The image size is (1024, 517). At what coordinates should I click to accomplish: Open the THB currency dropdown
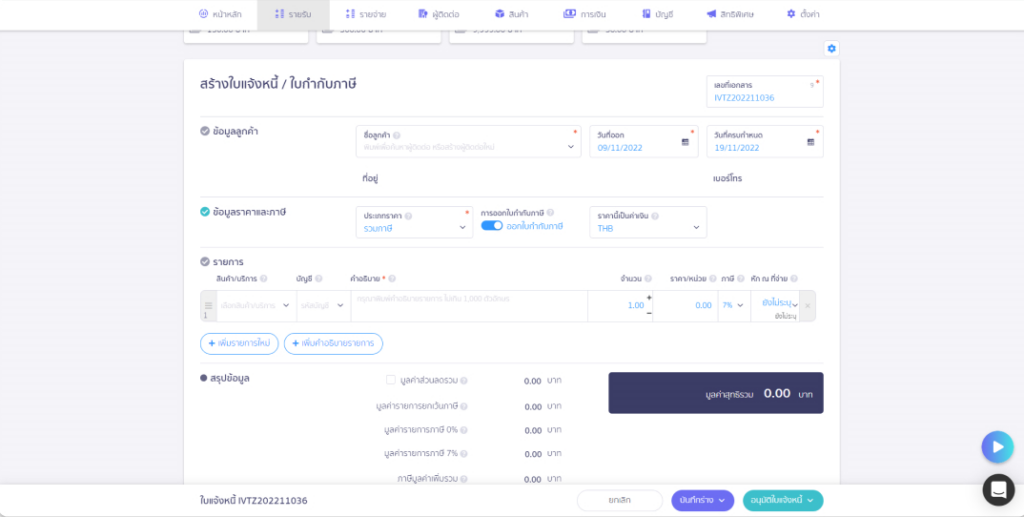tap(648, 223)
